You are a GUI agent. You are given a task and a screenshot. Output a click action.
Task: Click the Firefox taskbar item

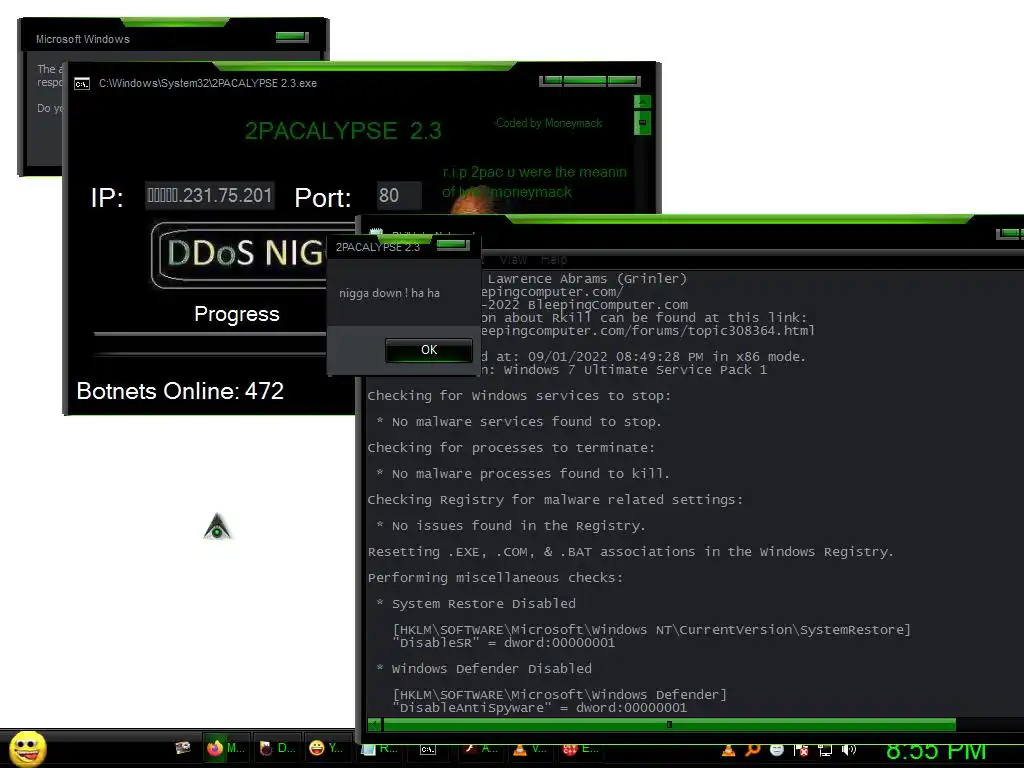click(x=226, y=748)
